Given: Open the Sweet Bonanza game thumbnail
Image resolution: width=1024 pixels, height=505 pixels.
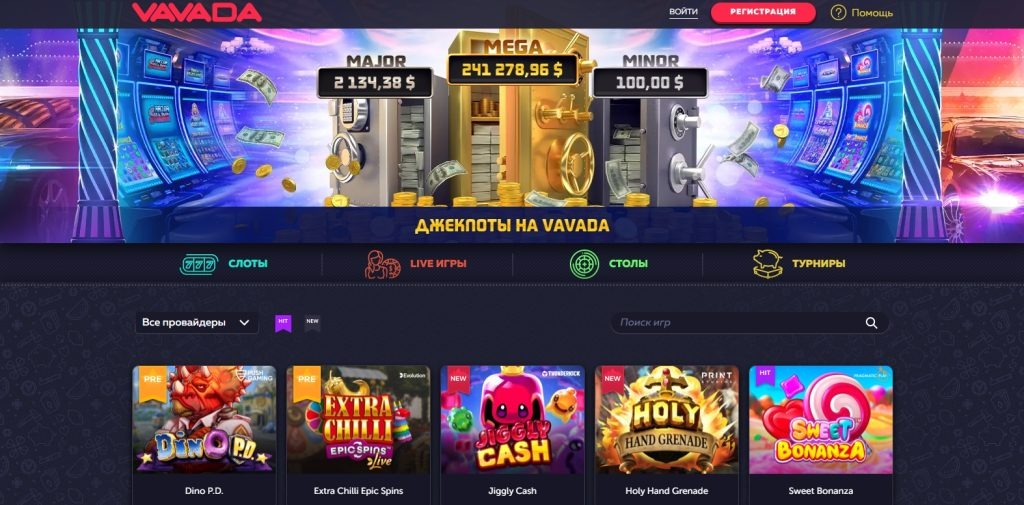Looking at the screenshot, I should (820, 419).
